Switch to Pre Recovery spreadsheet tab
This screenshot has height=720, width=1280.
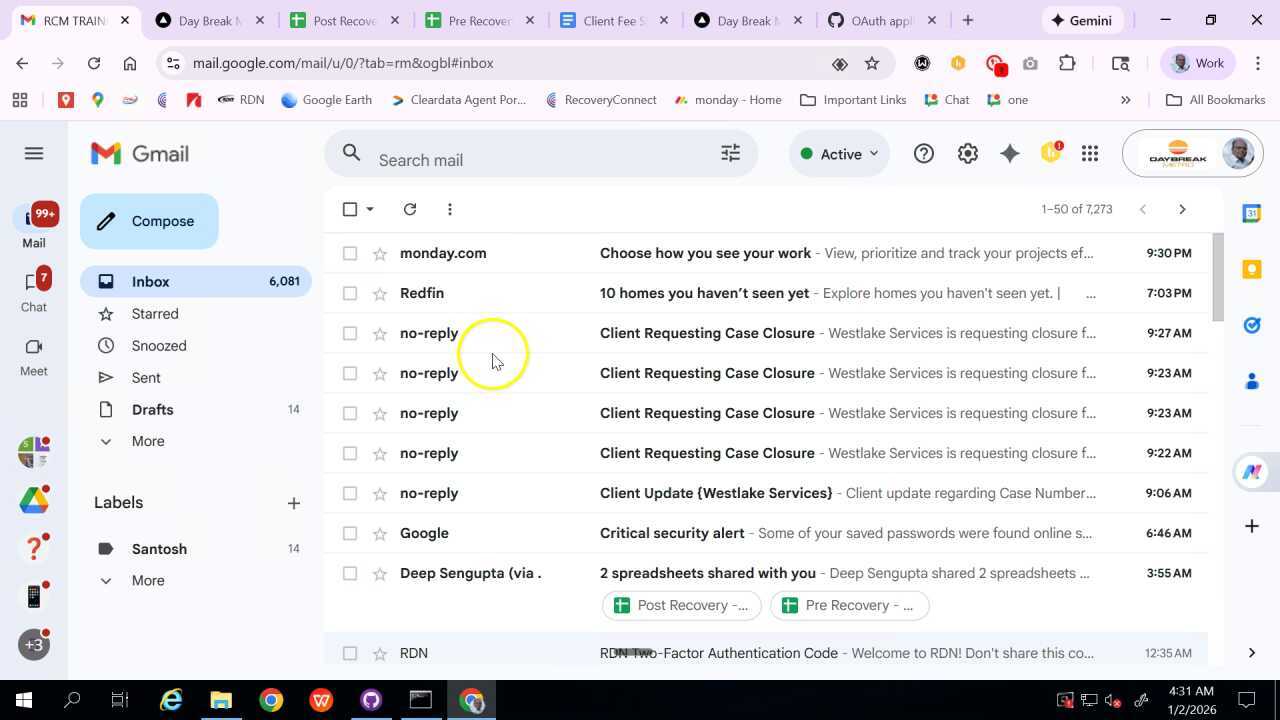tap(478, 20)
